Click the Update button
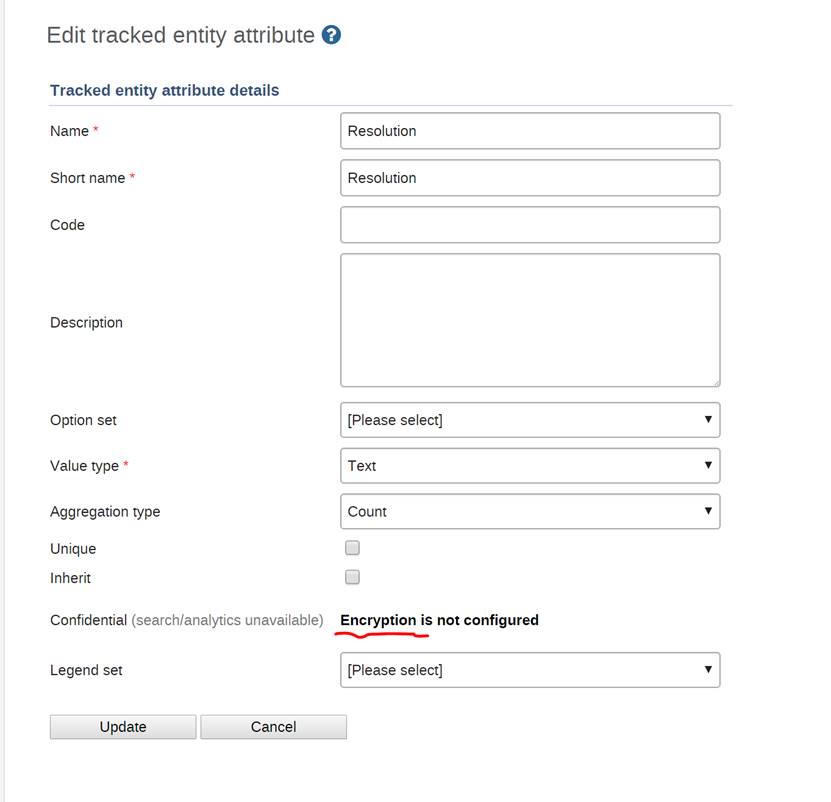The width and height of the screenshot is (831, 802). [123, 727]
